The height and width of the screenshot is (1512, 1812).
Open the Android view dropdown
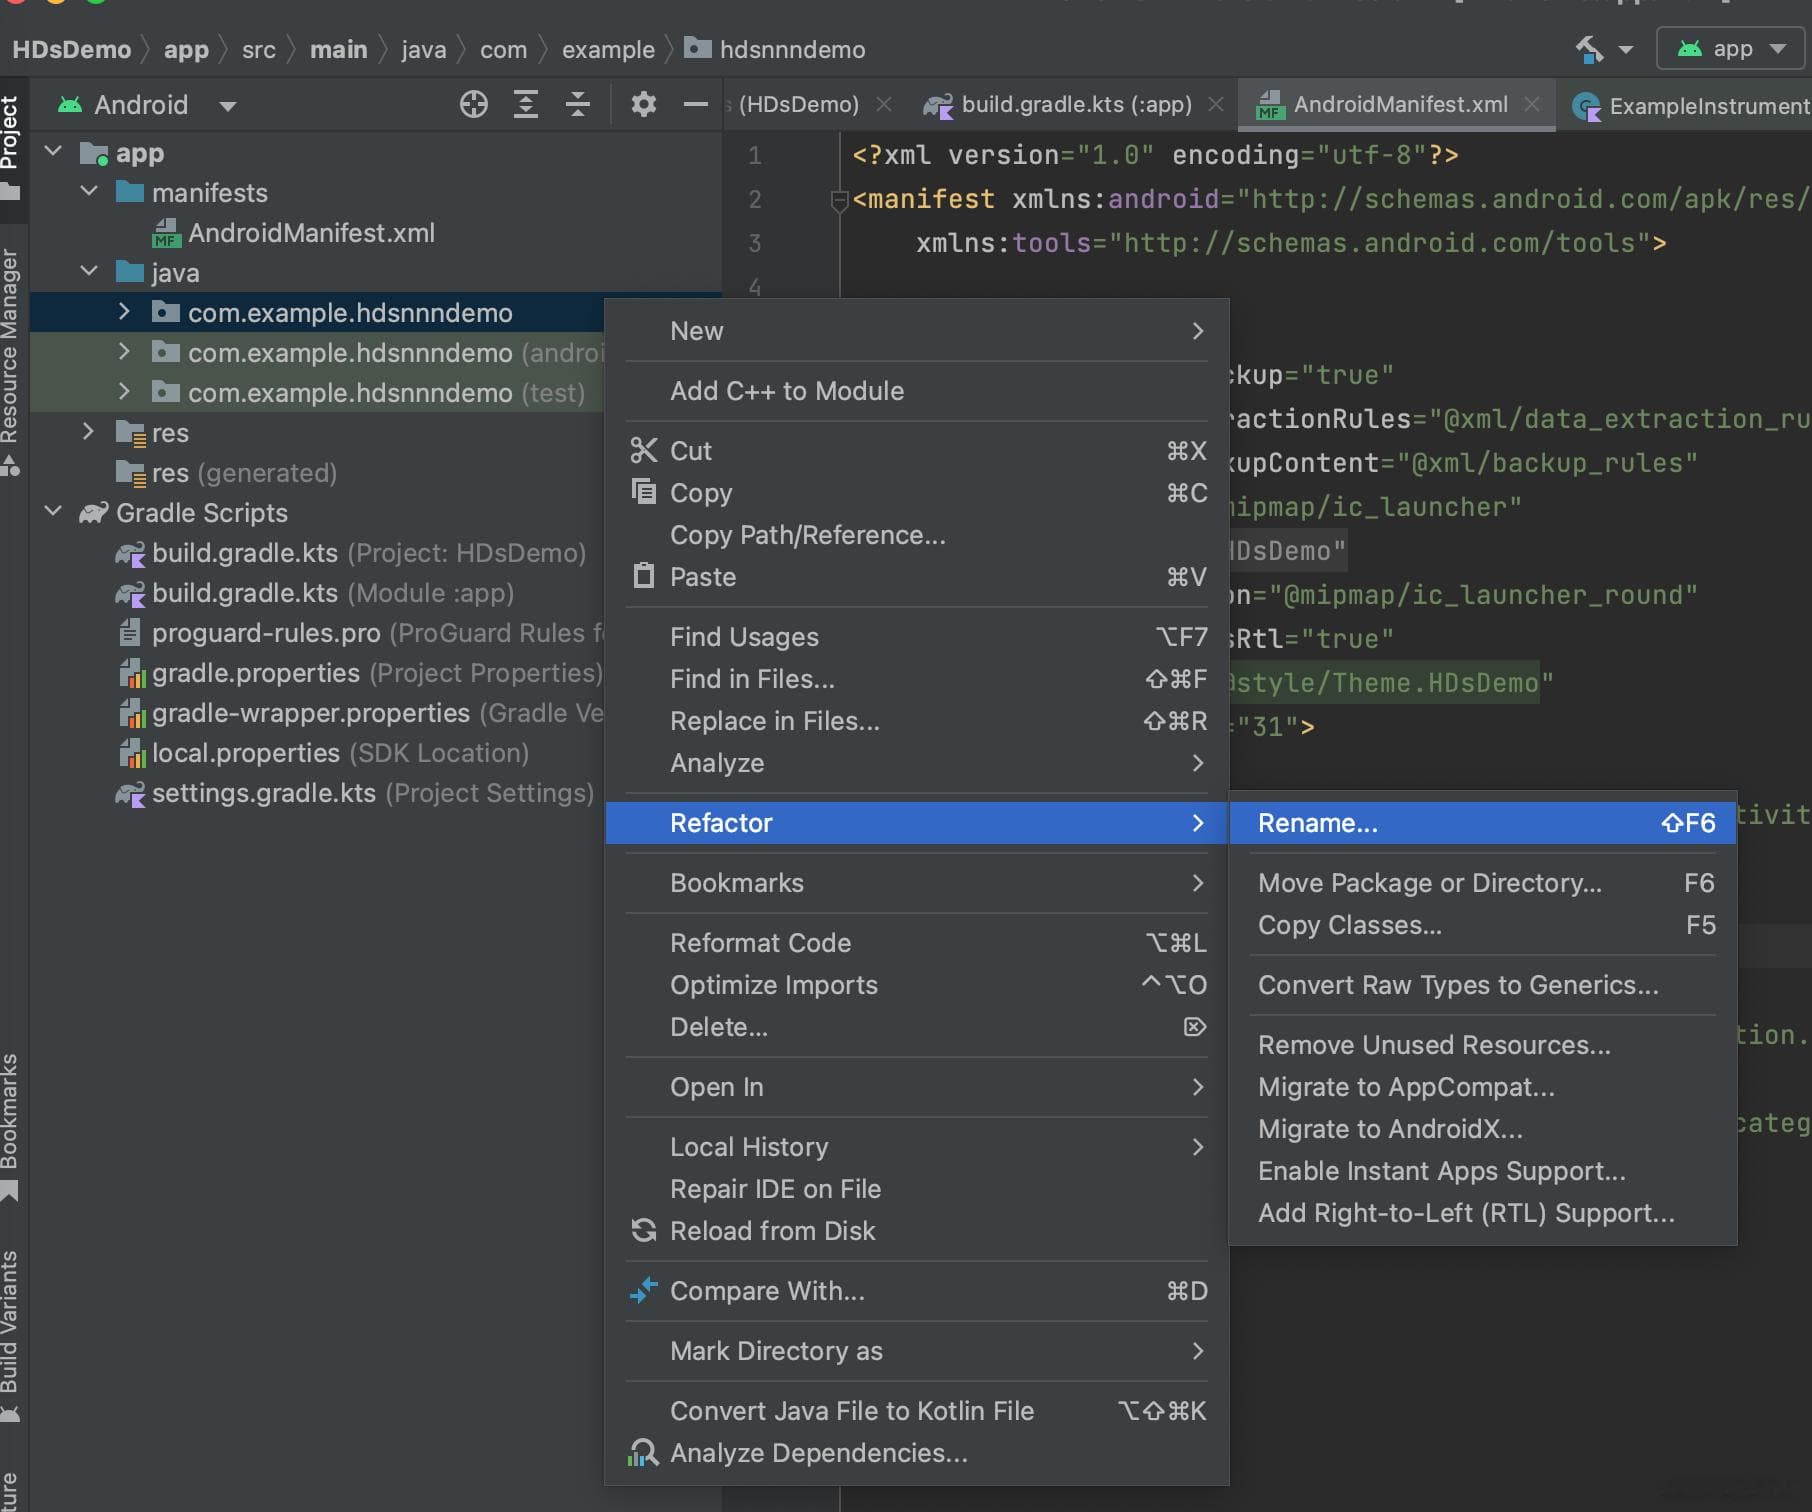point(228,105)
